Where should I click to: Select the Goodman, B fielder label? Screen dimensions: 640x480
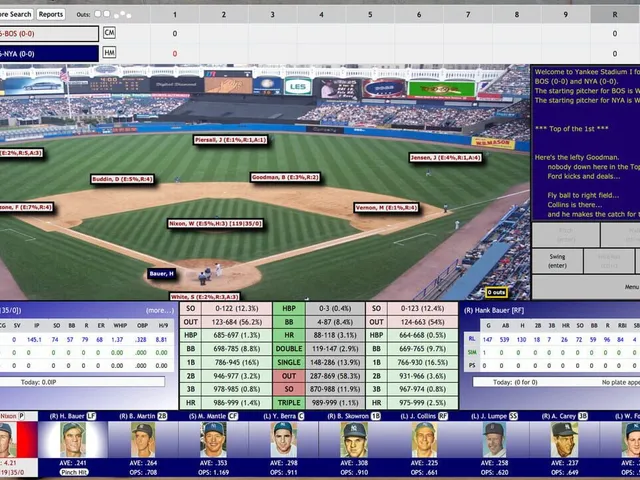pos(285,177)
